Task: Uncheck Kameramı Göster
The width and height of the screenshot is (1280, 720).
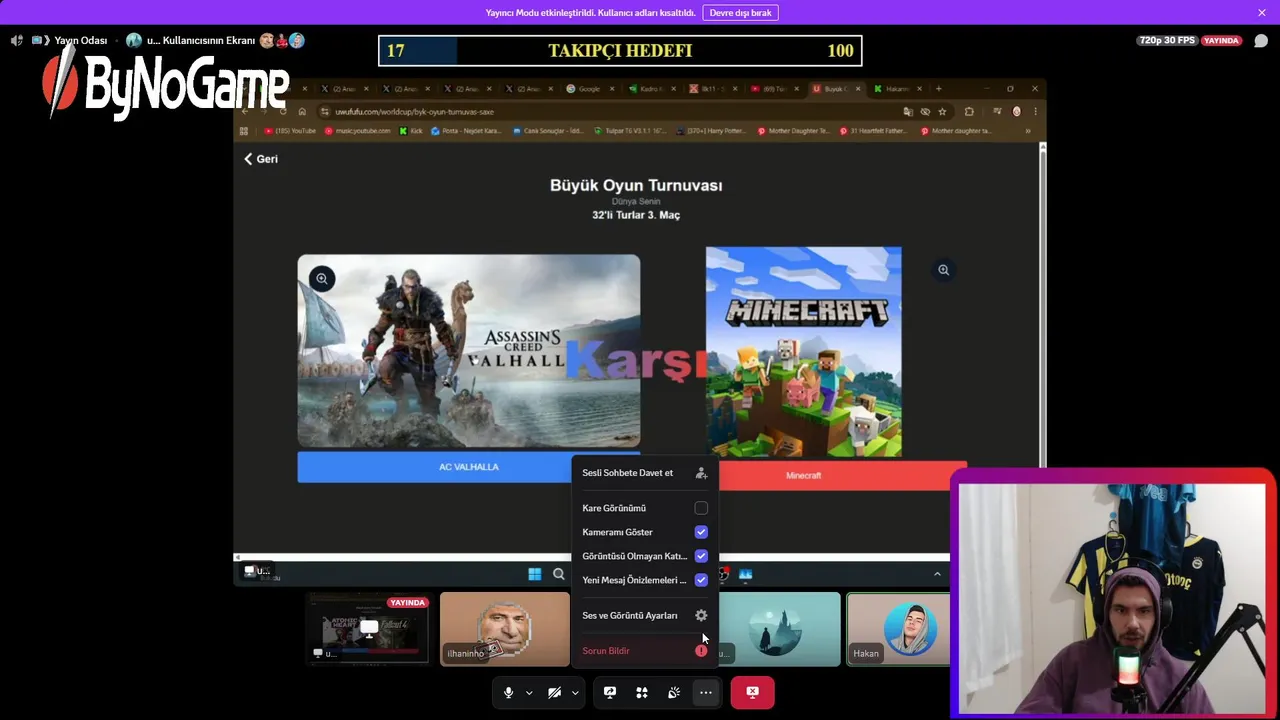Action: (701, 532)
